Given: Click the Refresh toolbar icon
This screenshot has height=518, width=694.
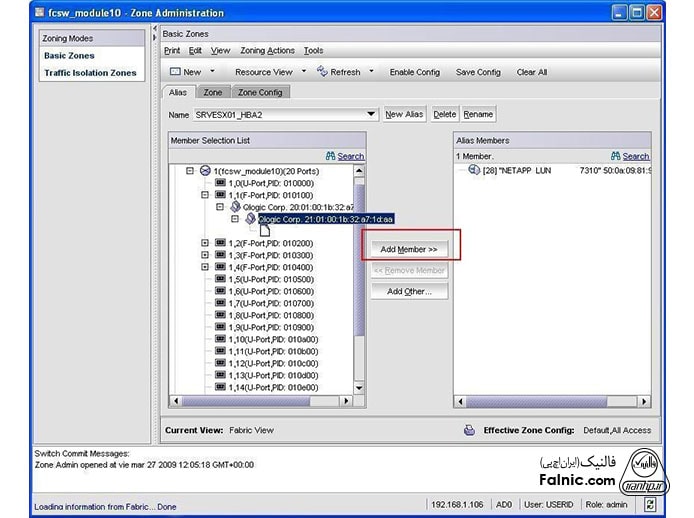Looking at the screenshot, I should coord(322,72).
